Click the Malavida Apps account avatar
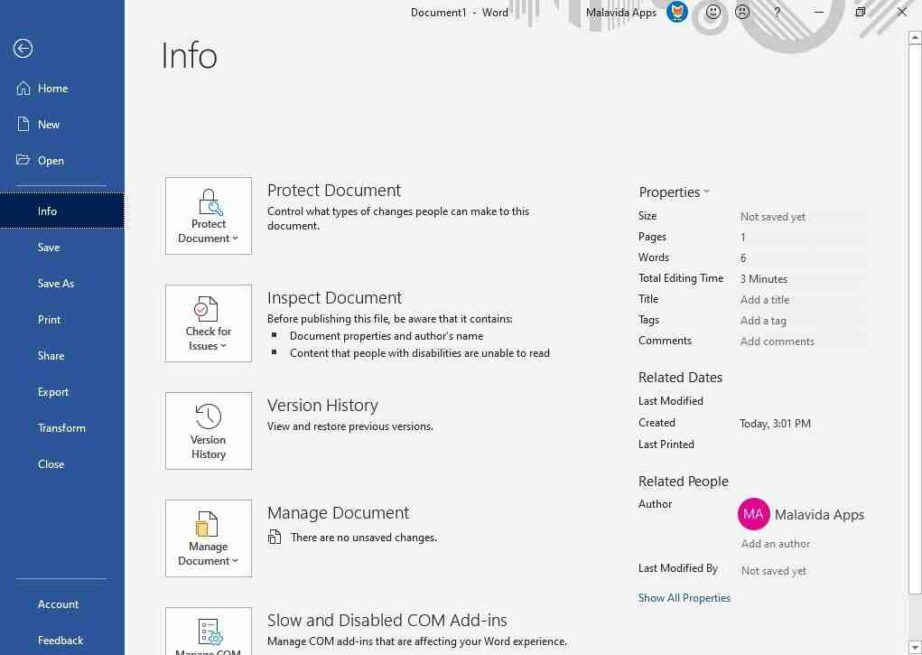Viewport: 922px width, 655px height. 673,13
